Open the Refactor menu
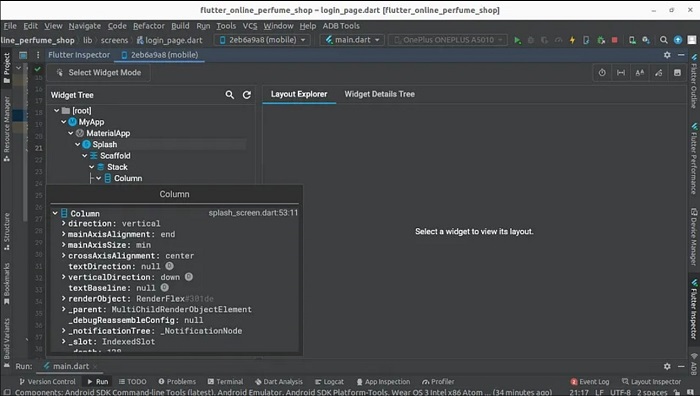The height and width of the screenshot is (396, 700). click(149, 26)
